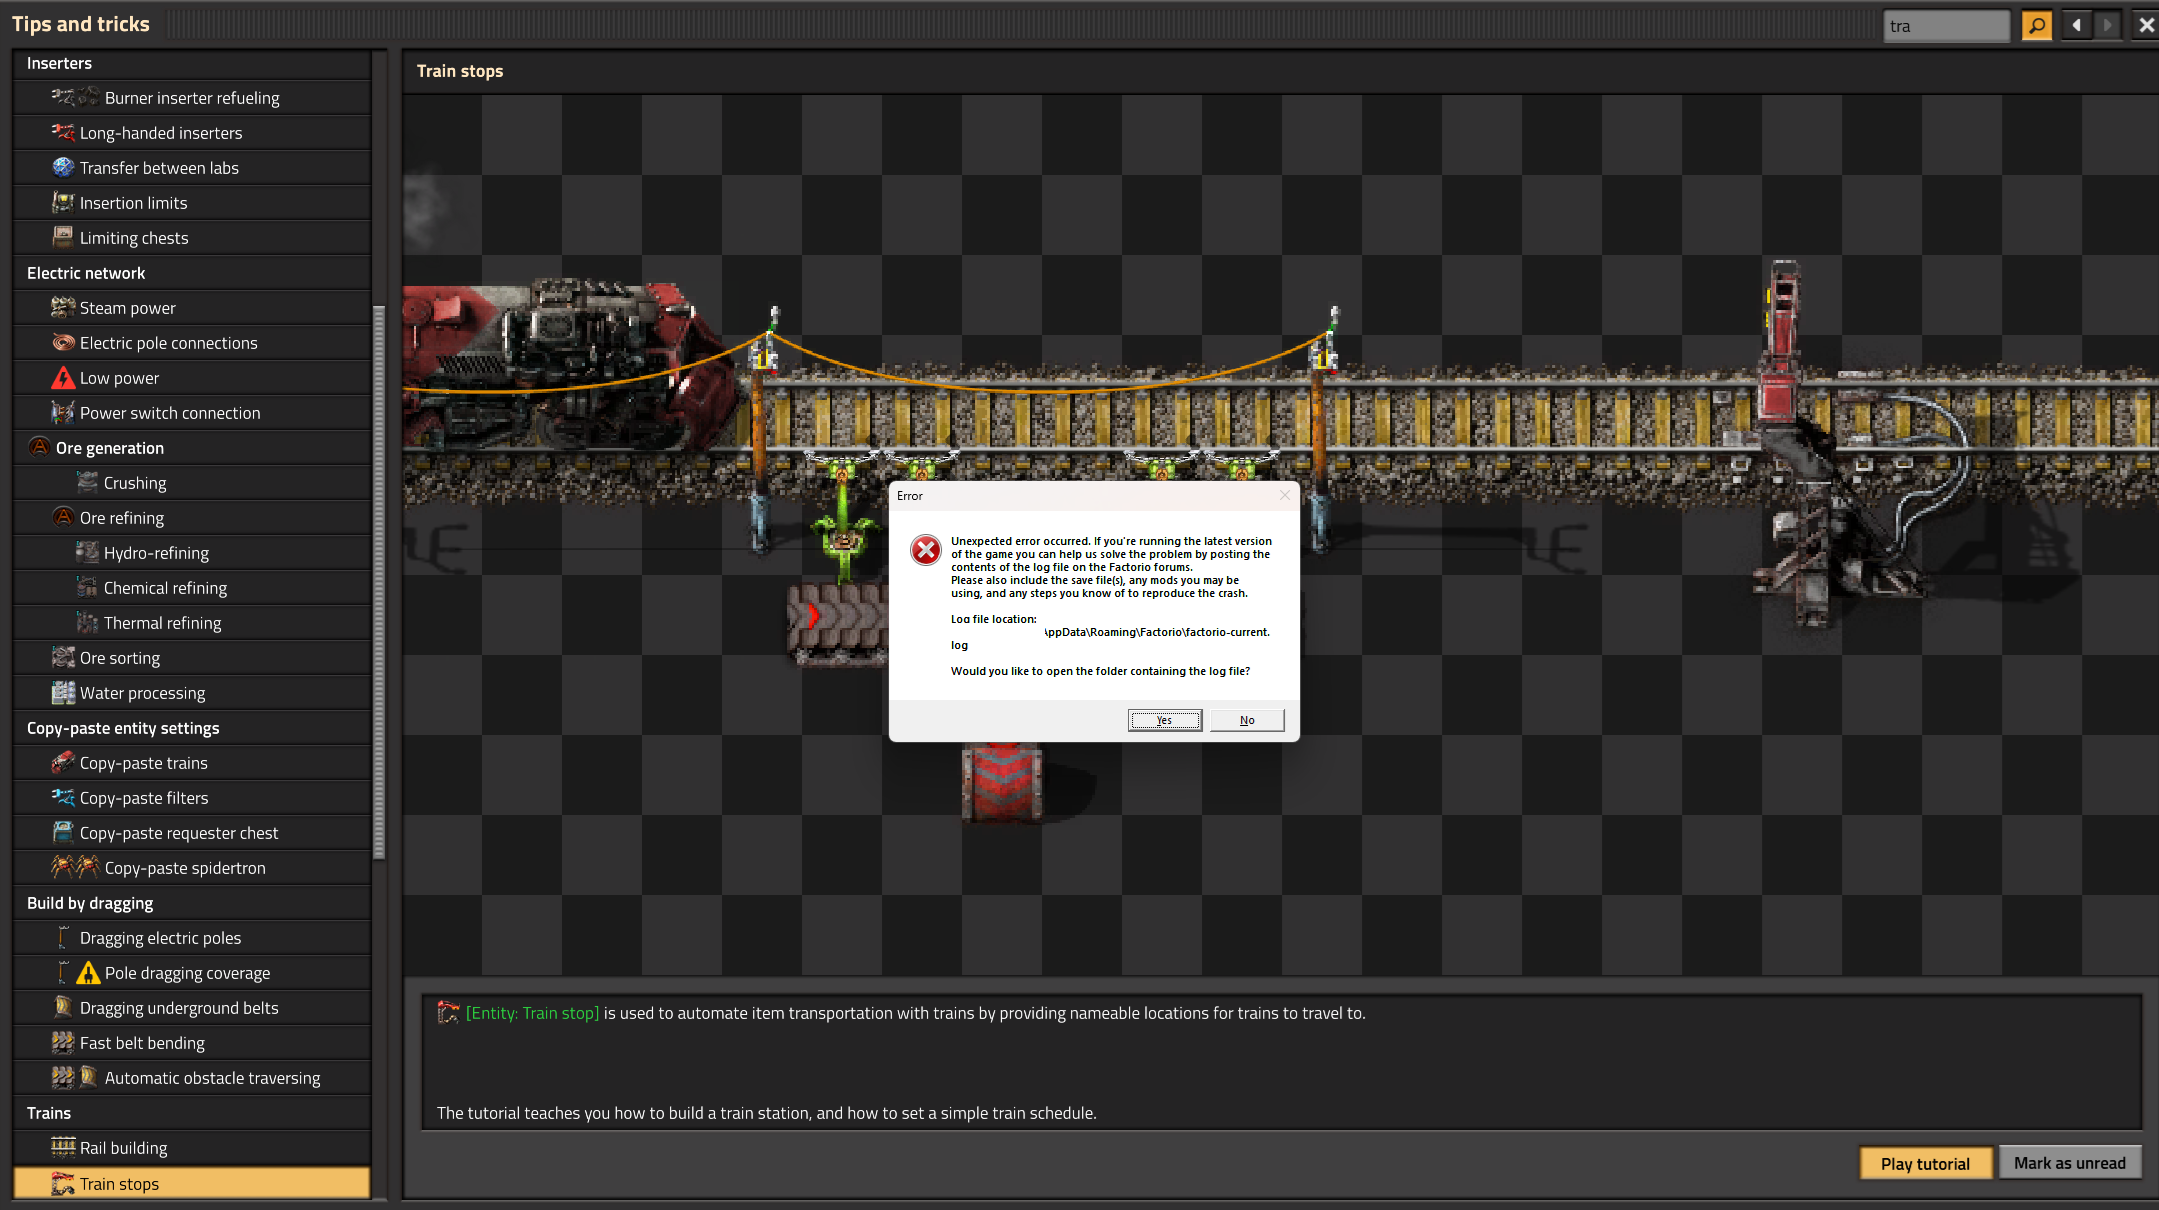
Task: Click the red error icon in the dialog
Action: [x=926, y=549]
